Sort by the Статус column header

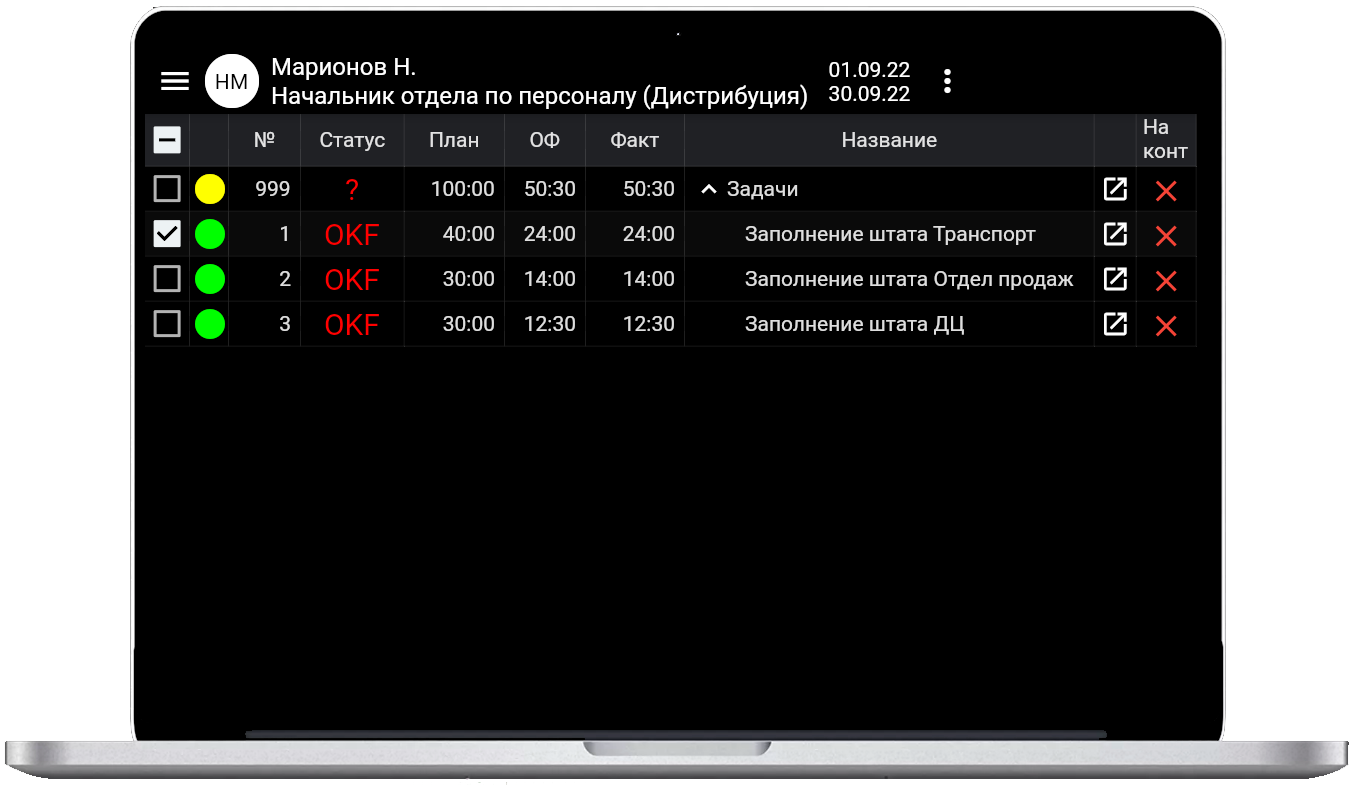click(352, 140)
